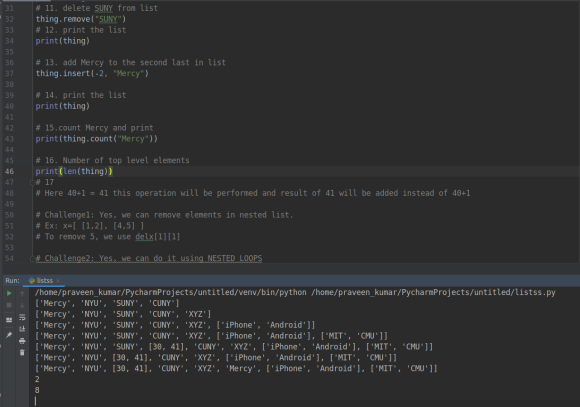
Task: Click the Run panel label
Action: tap(13, 280)
